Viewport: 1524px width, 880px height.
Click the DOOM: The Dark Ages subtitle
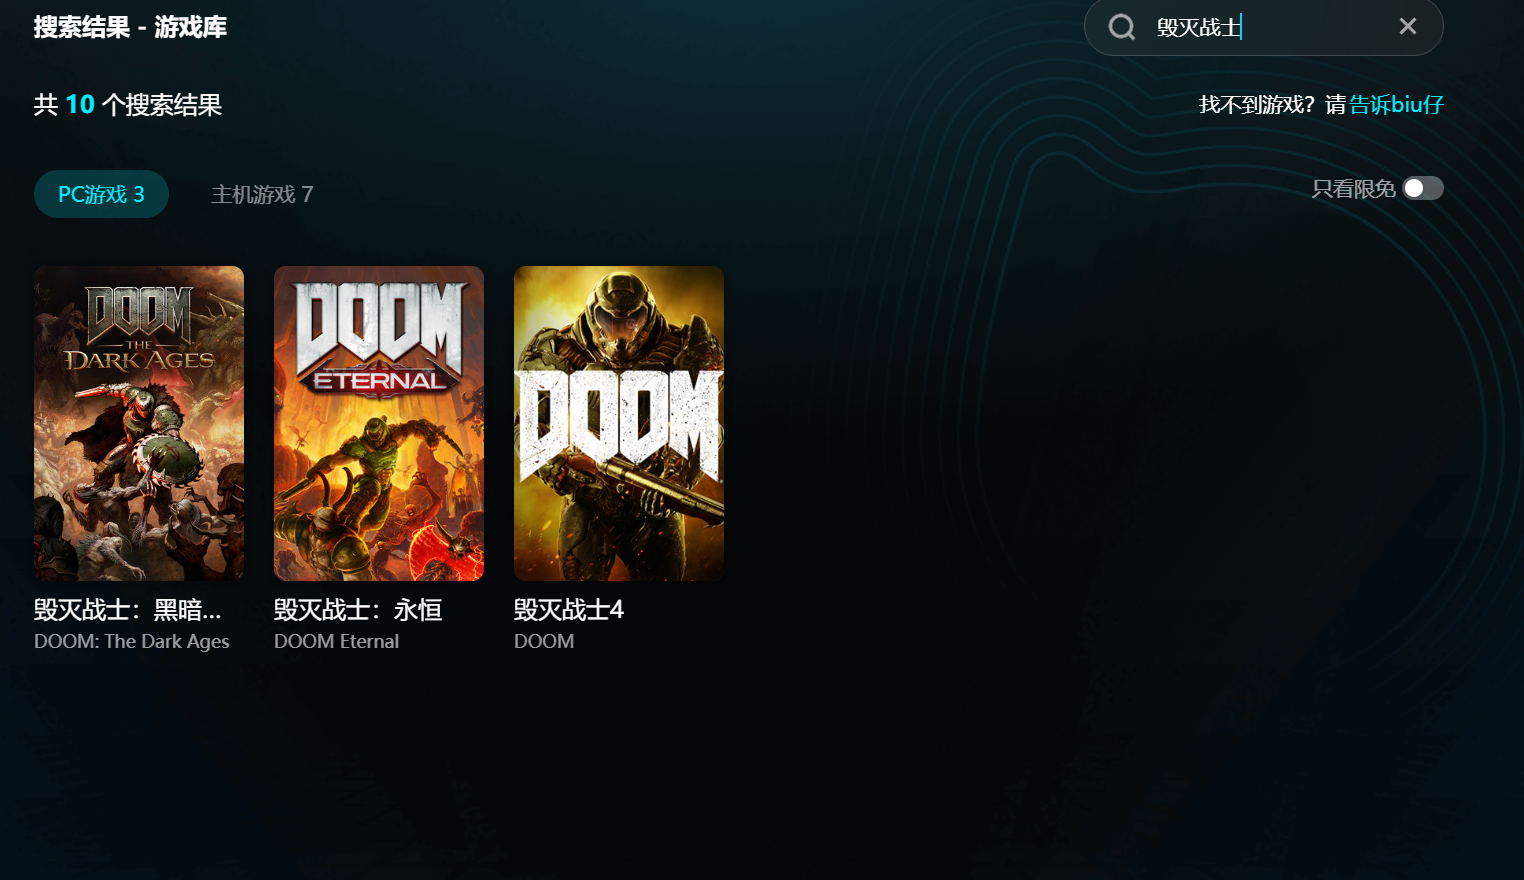tap(132, 642)
